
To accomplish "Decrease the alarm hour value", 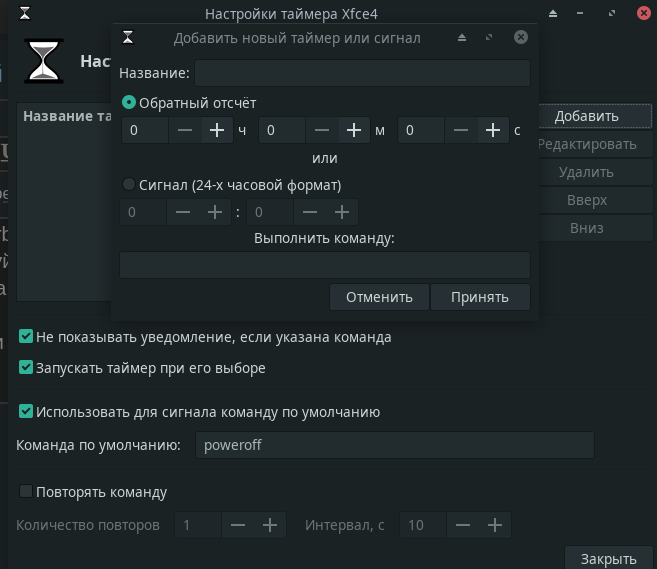I will 183,212.
